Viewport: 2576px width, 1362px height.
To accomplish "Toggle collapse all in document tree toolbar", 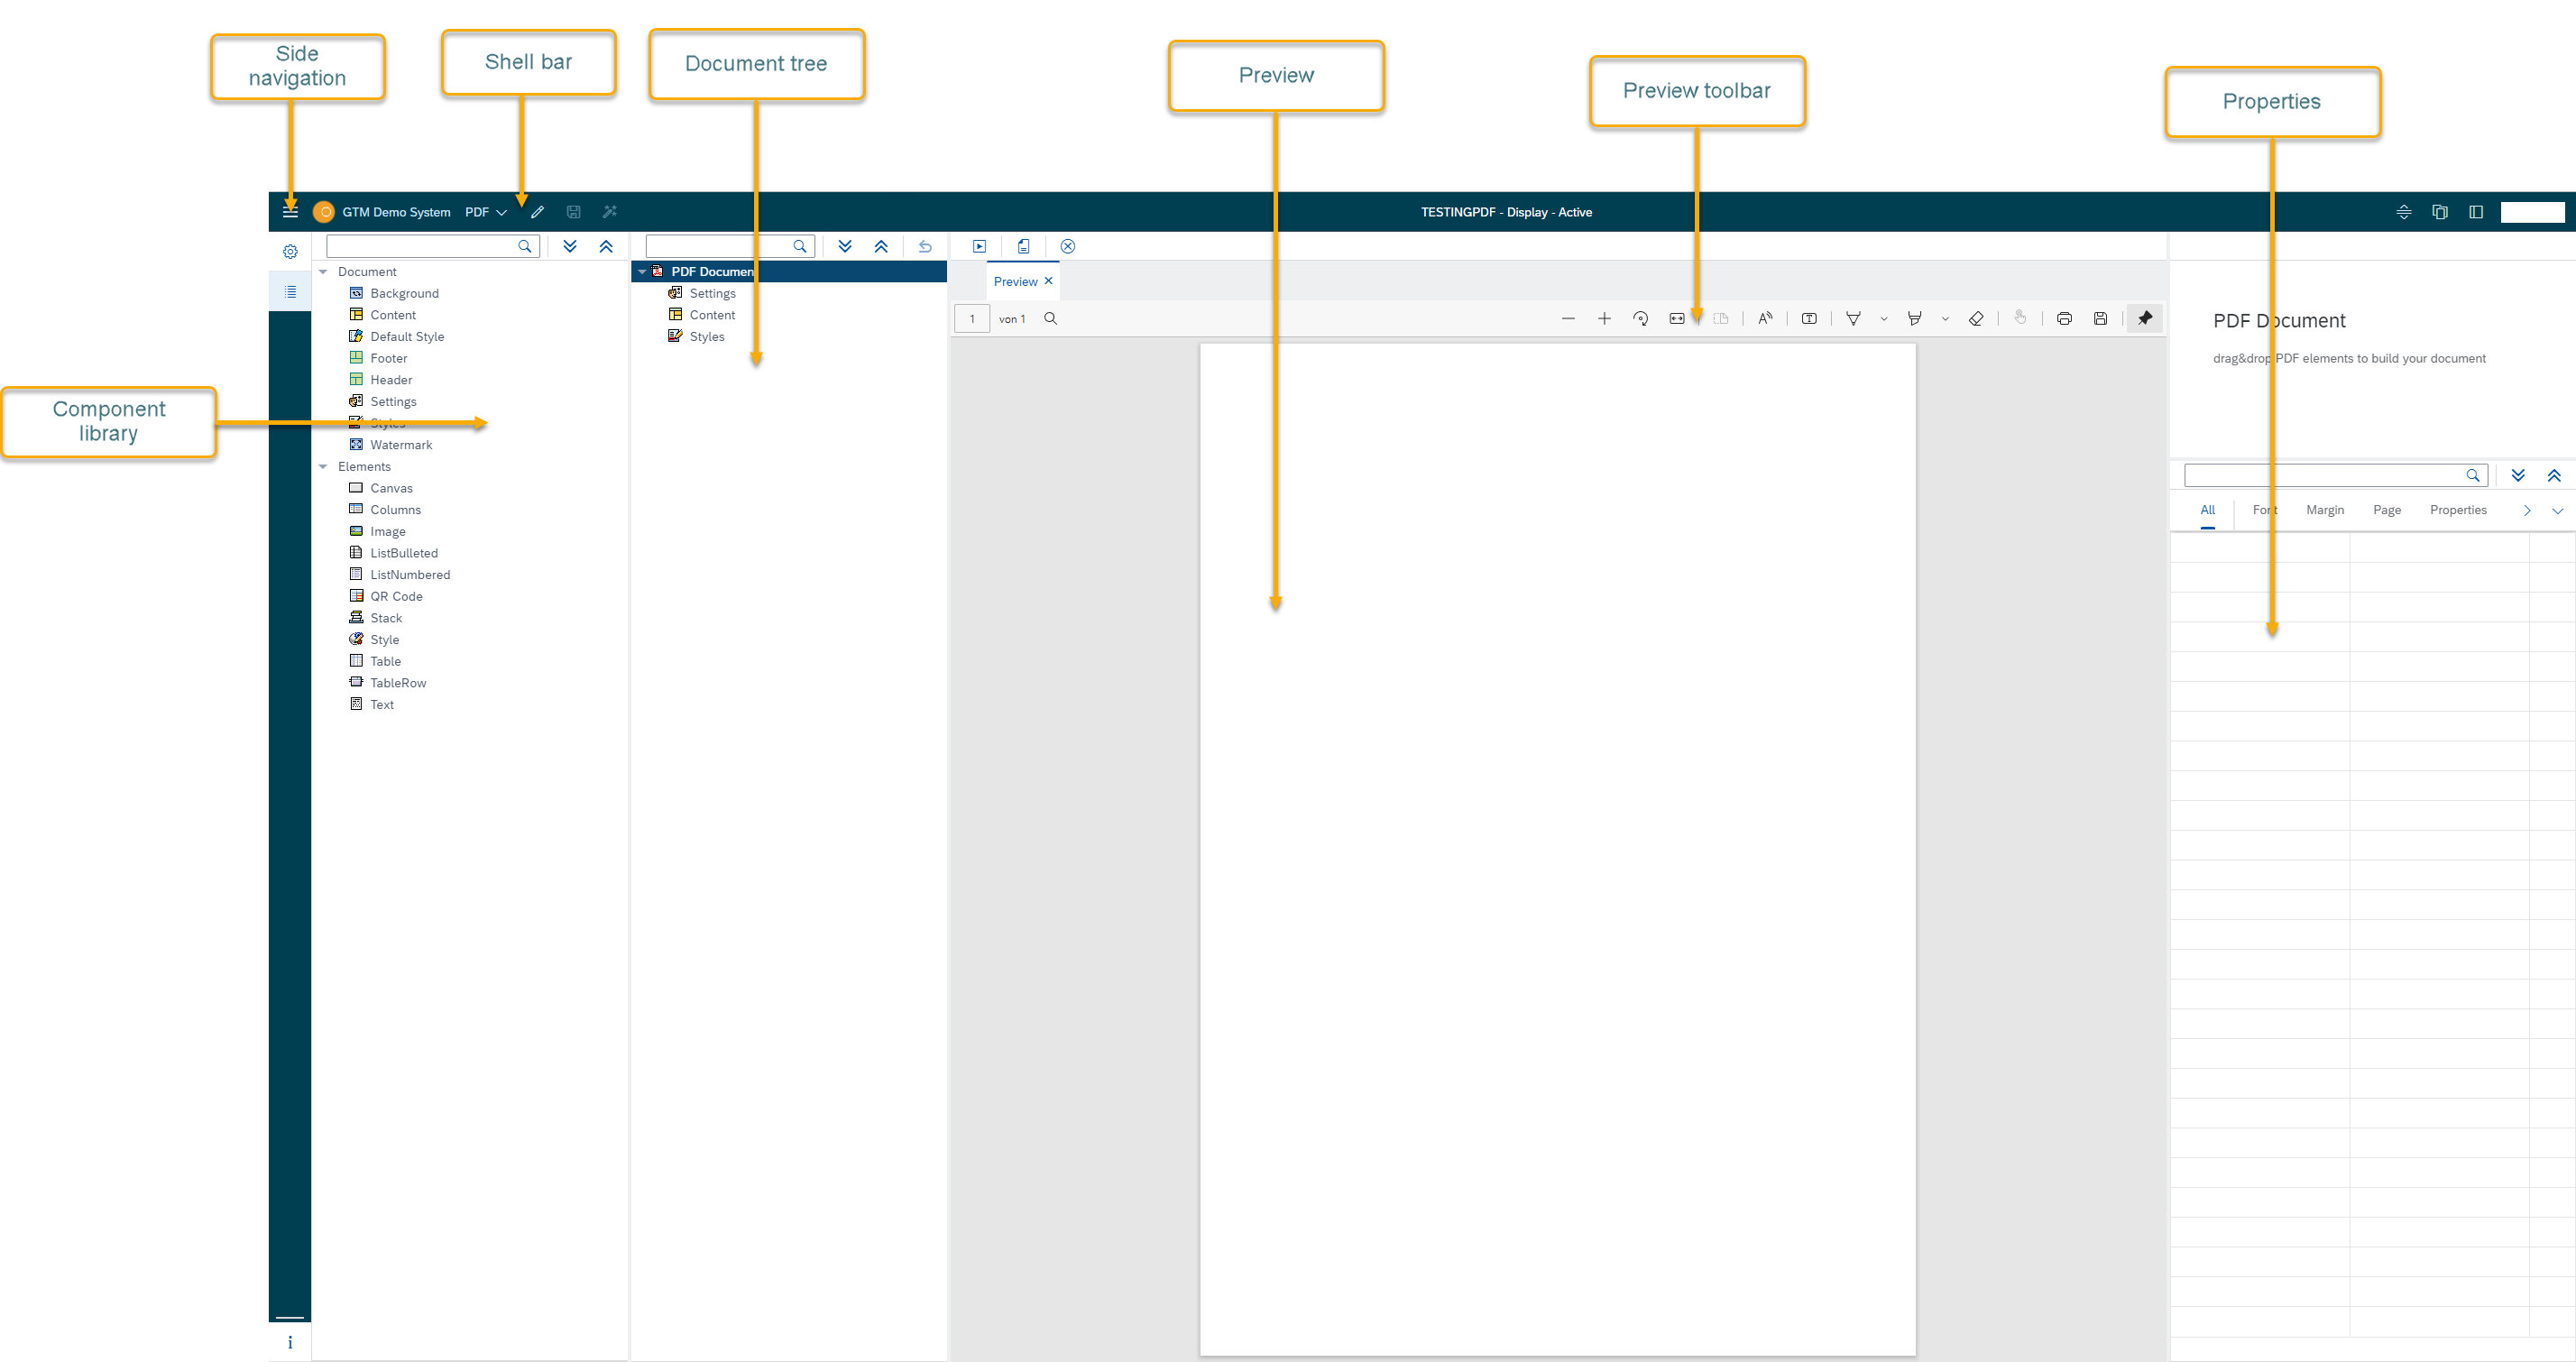I will tap(879, 245).
